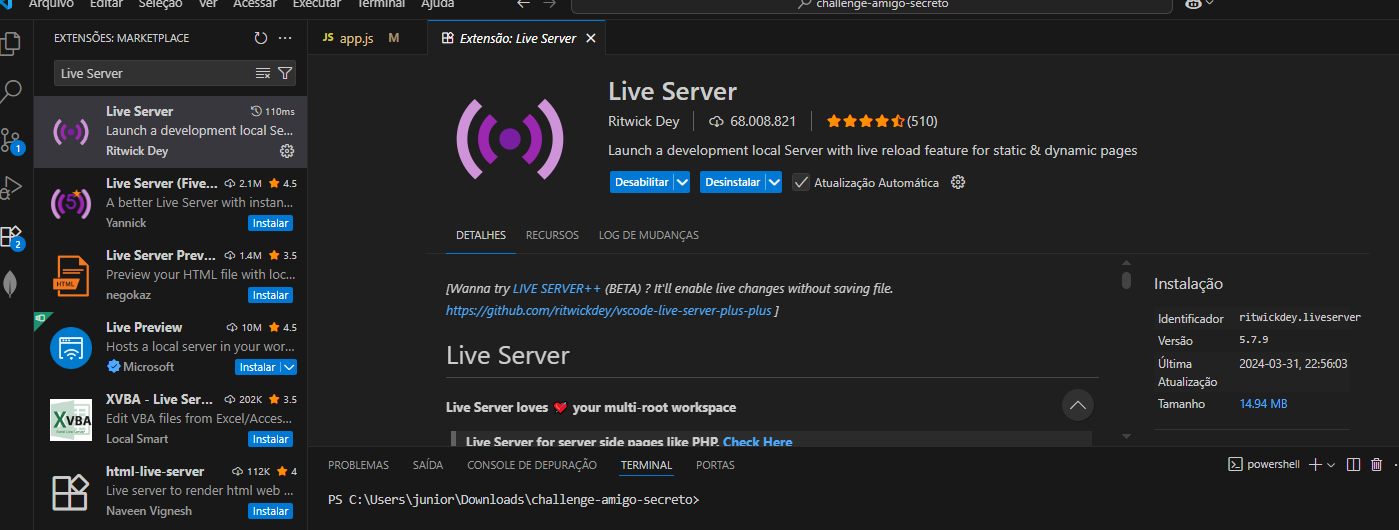Open the vscode-live-server-plus-plus GitHub link
The image size is (1399, 530).
608,311
